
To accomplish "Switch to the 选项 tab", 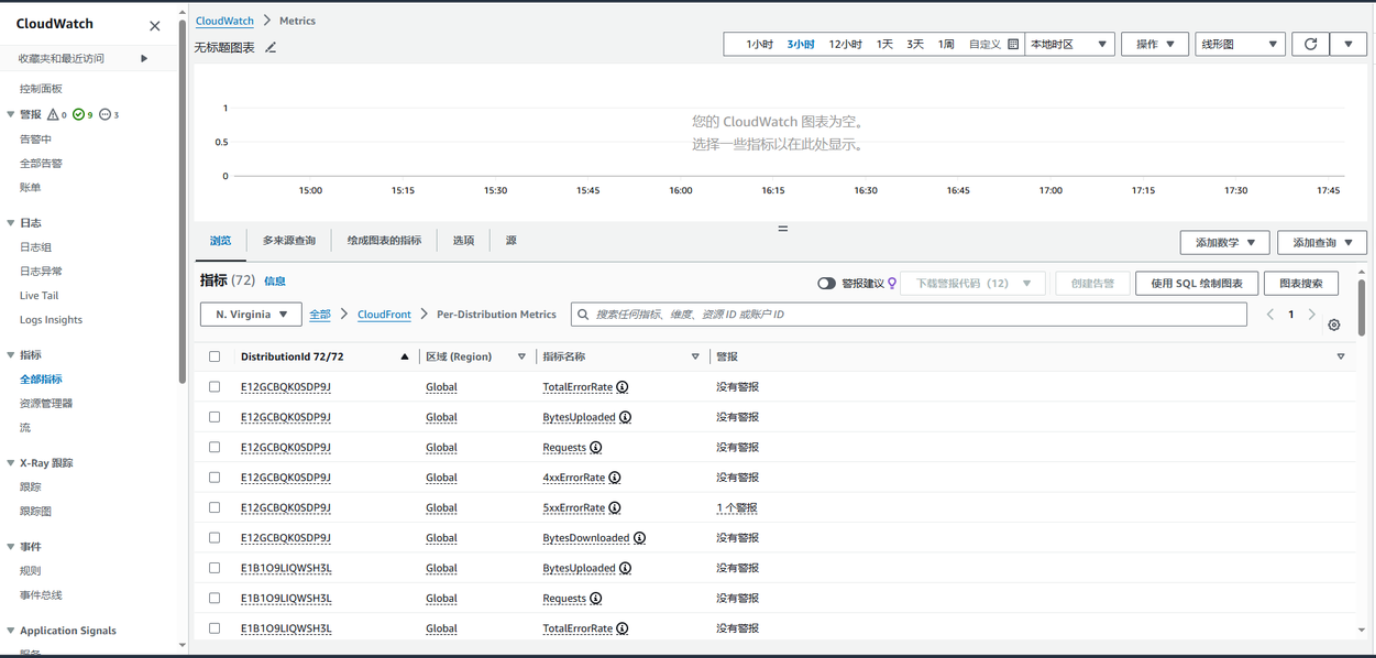I will 463,241.
